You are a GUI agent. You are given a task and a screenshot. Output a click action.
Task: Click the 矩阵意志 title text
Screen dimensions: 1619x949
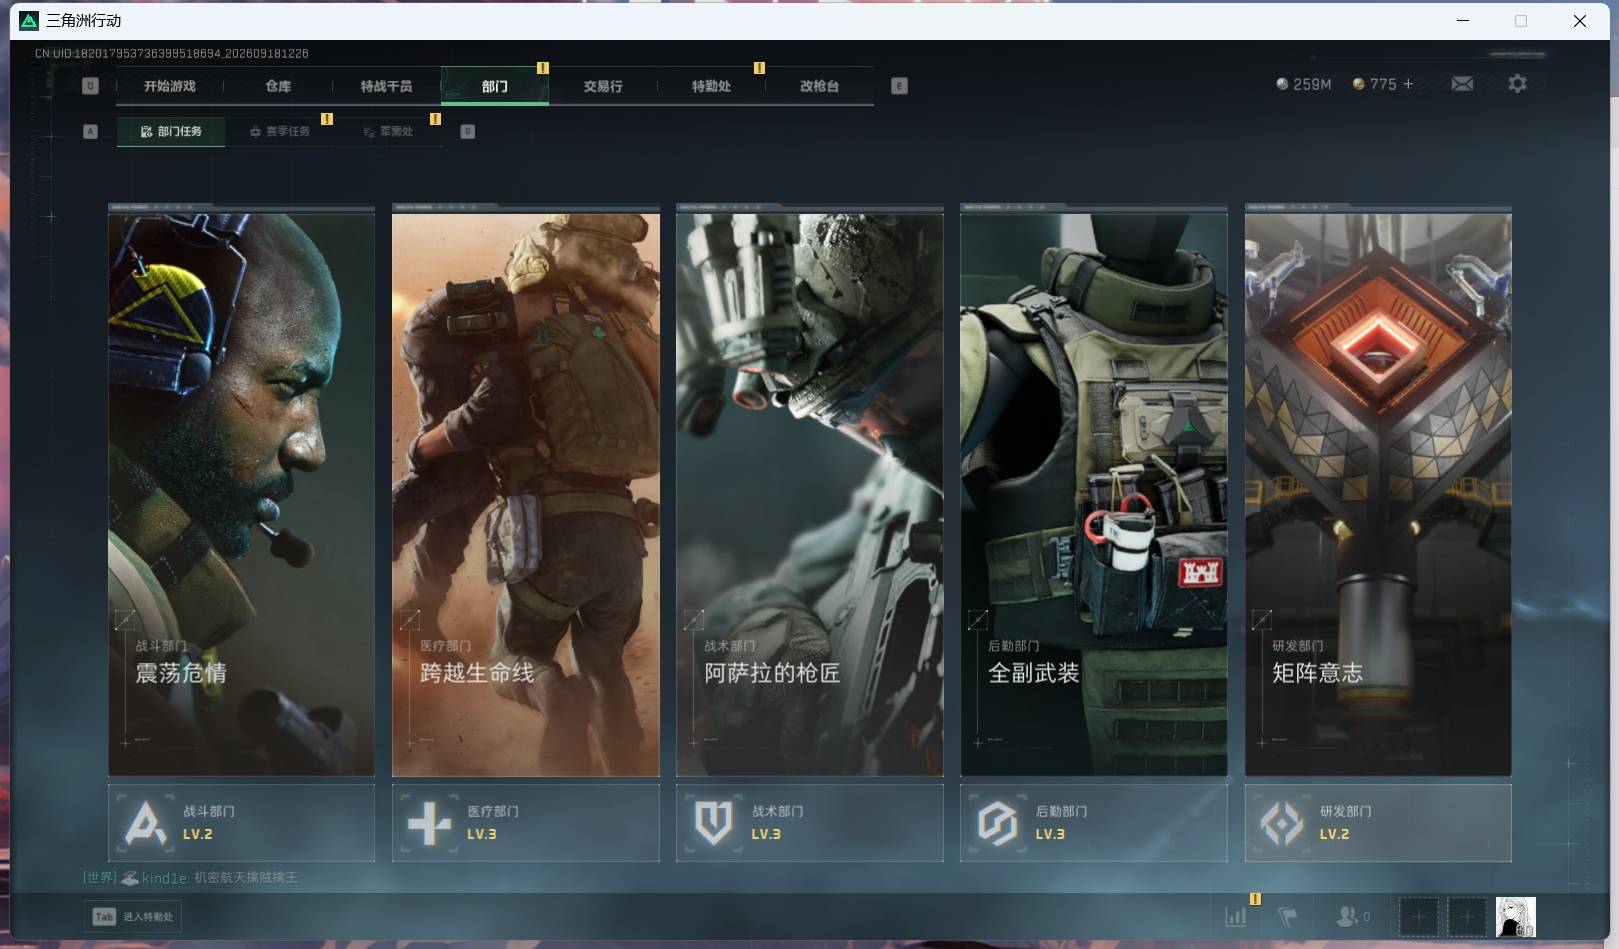click(1318, 673)
